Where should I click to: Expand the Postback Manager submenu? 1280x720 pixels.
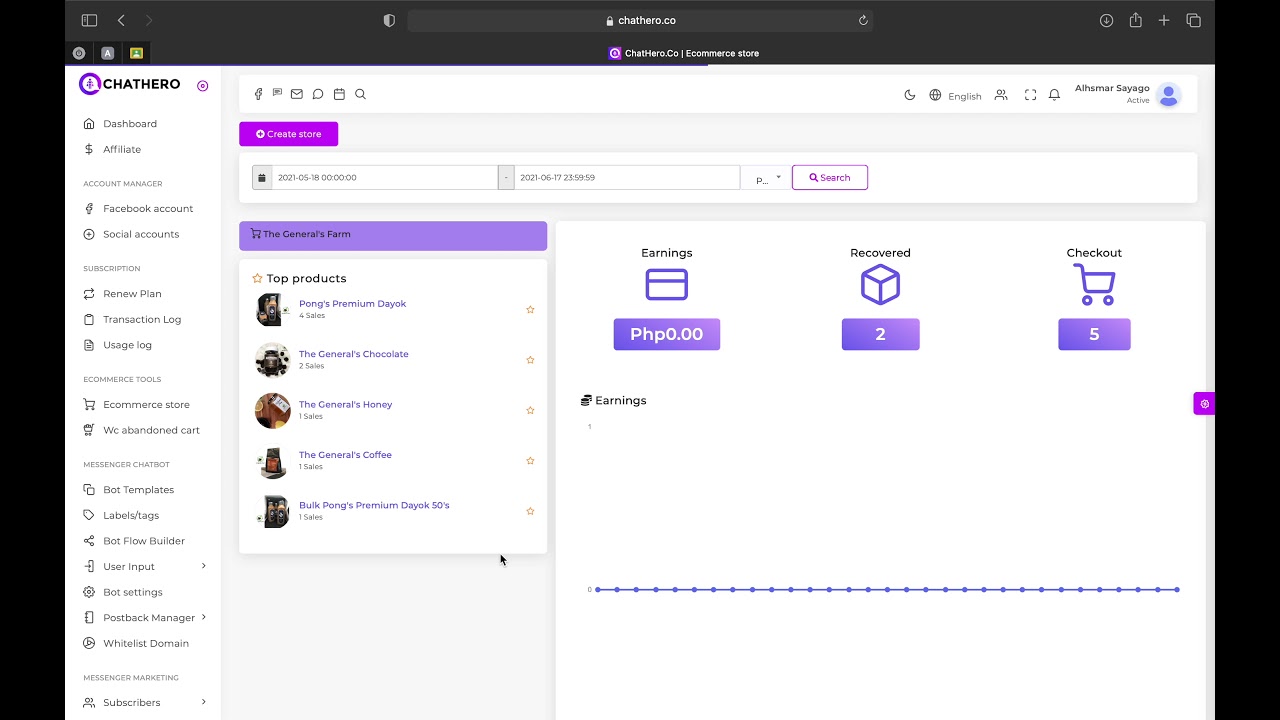point(145,618)
